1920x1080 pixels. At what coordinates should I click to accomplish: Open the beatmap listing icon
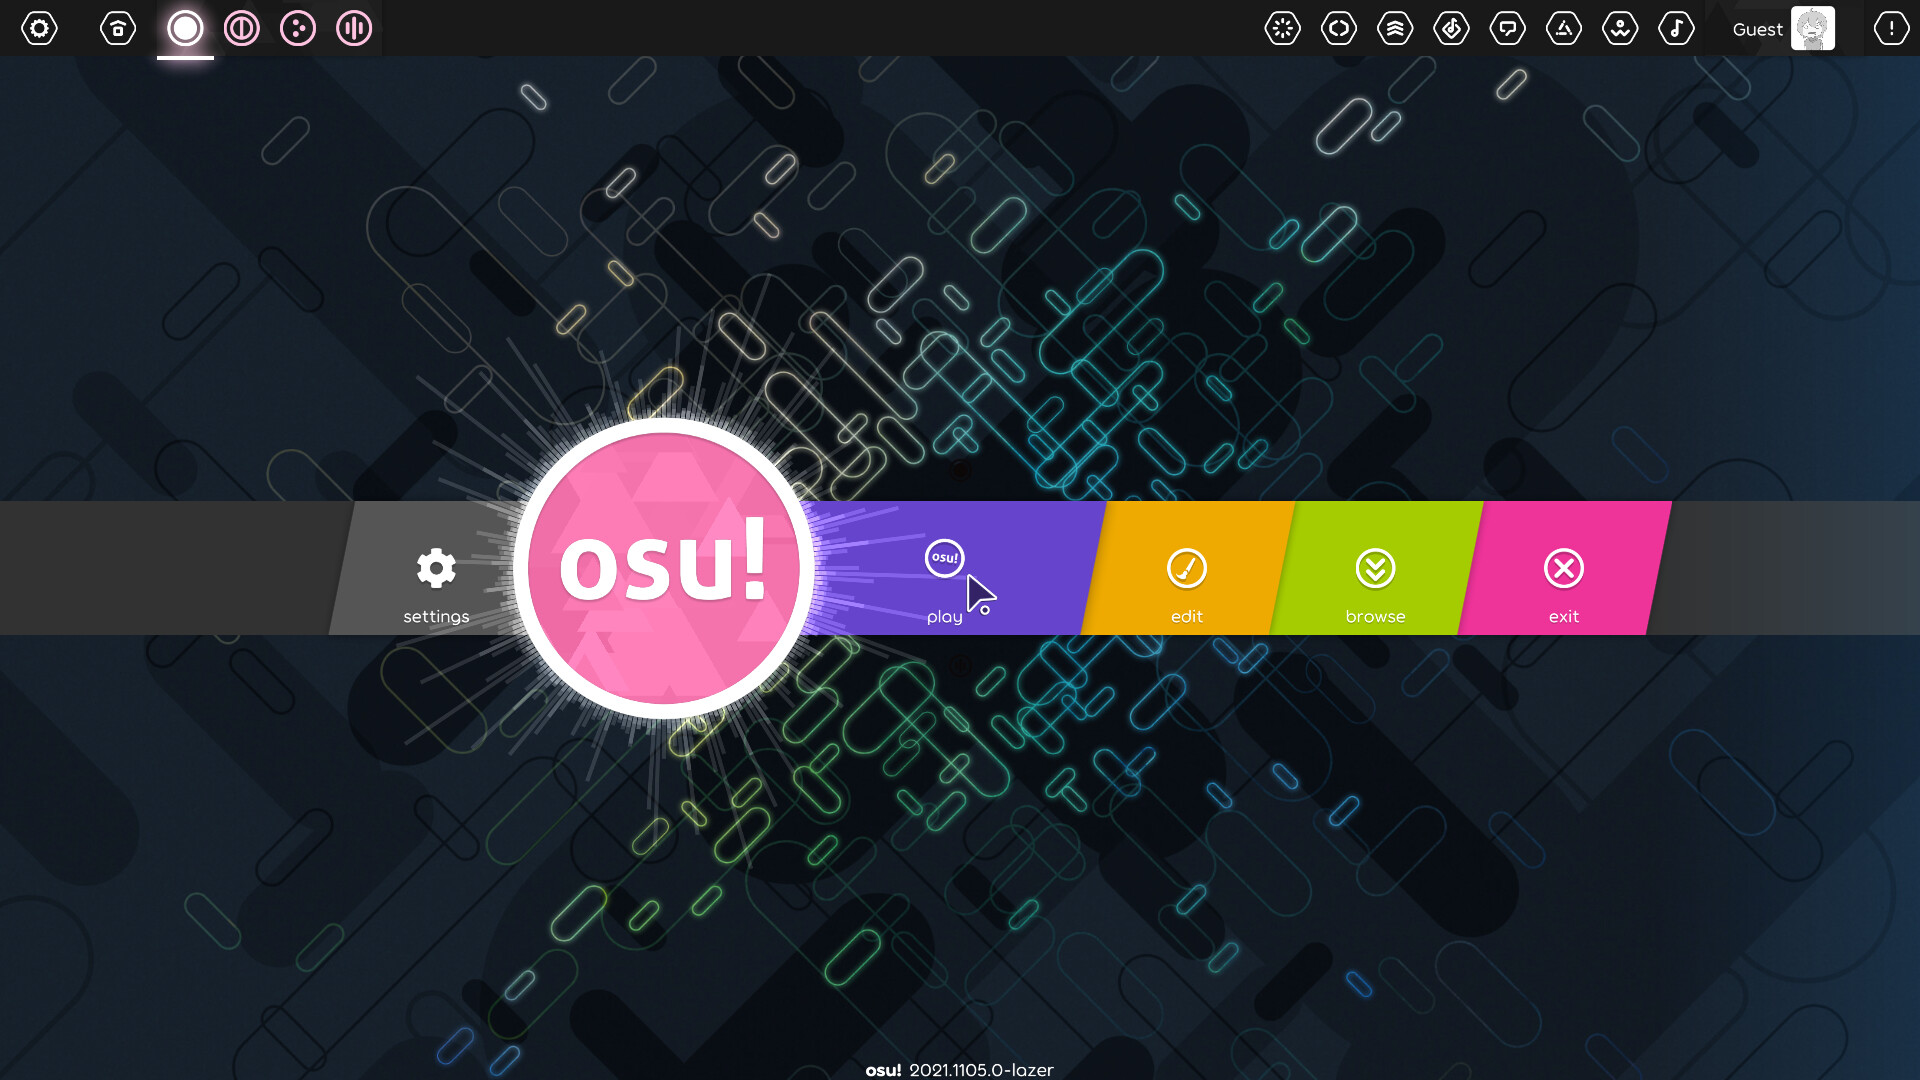[1451, 28]
